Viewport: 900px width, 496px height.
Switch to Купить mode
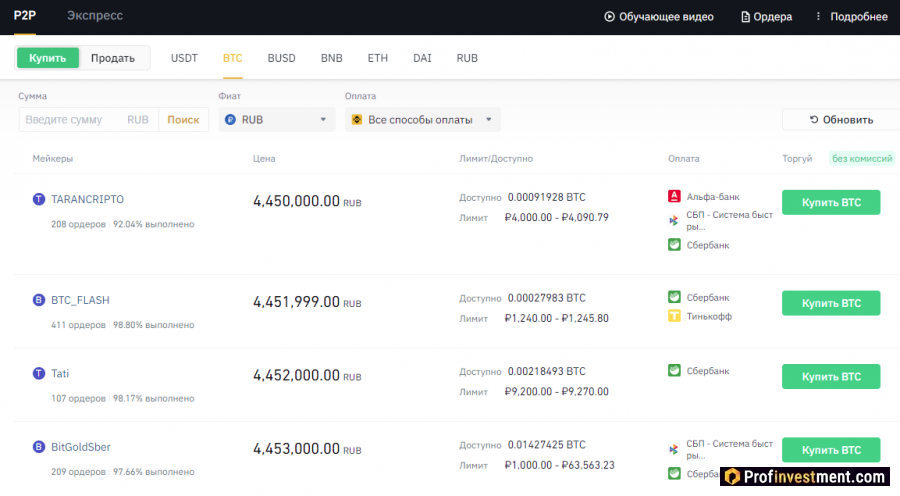48,58
